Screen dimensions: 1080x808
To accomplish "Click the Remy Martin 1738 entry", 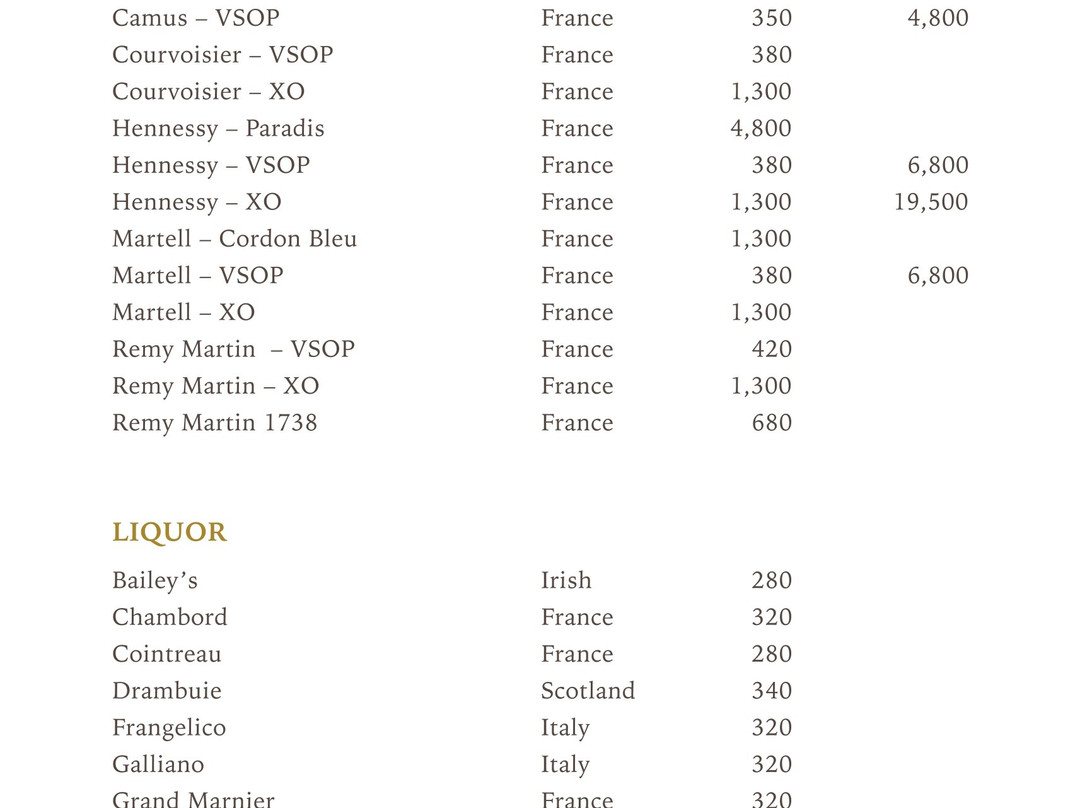I will (x=214, y=423).
